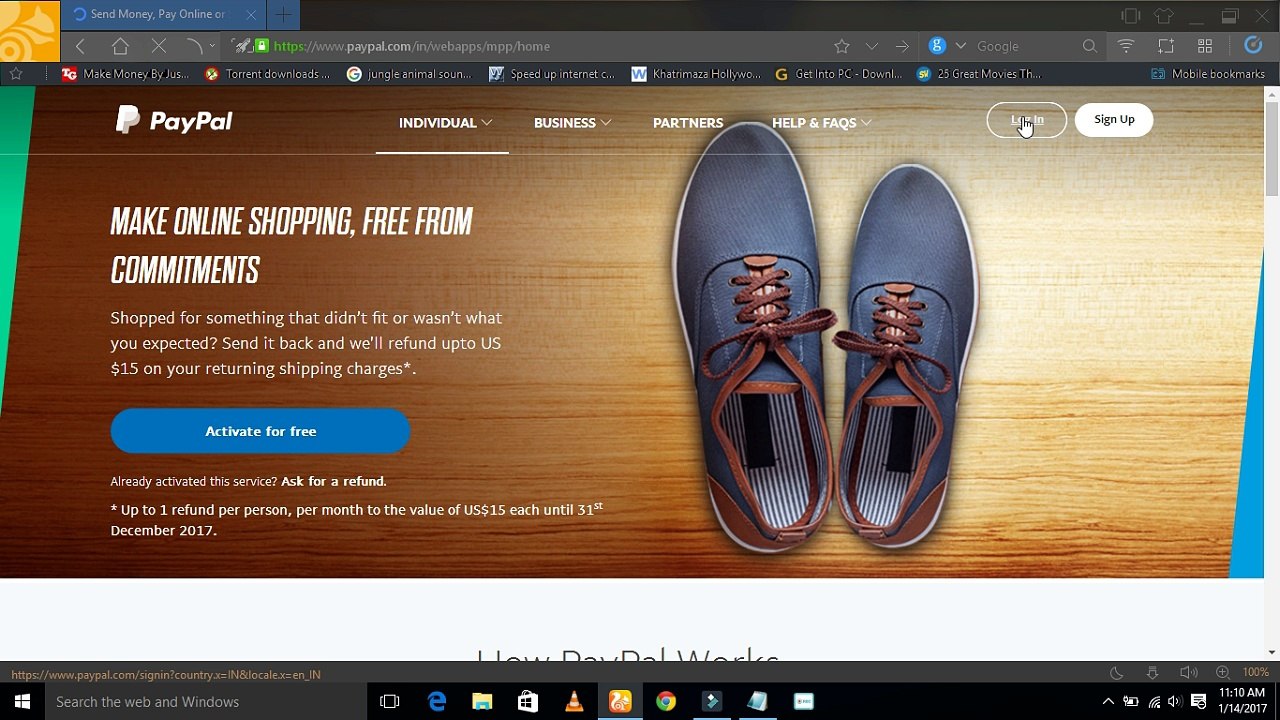Click the screenshot capture icon in toolbar

click(1166, 46)
